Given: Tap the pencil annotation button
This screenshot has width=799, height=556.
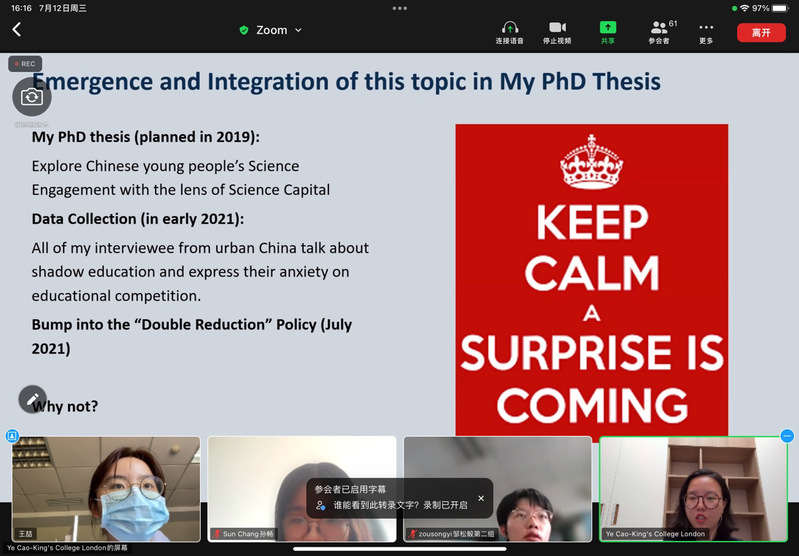Looking at the screenshot, I should coord(32,399).
